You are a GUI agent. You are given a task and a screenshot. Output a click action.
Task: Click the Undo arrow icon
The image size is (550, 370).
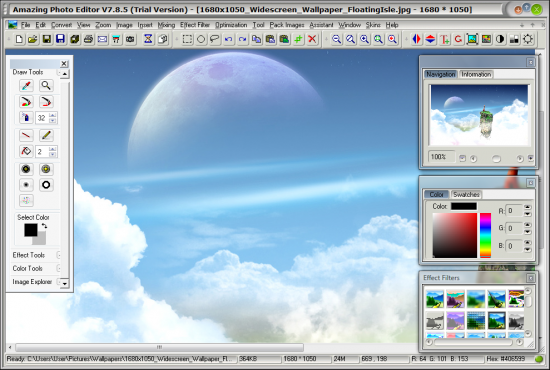[x=229, y=39]
